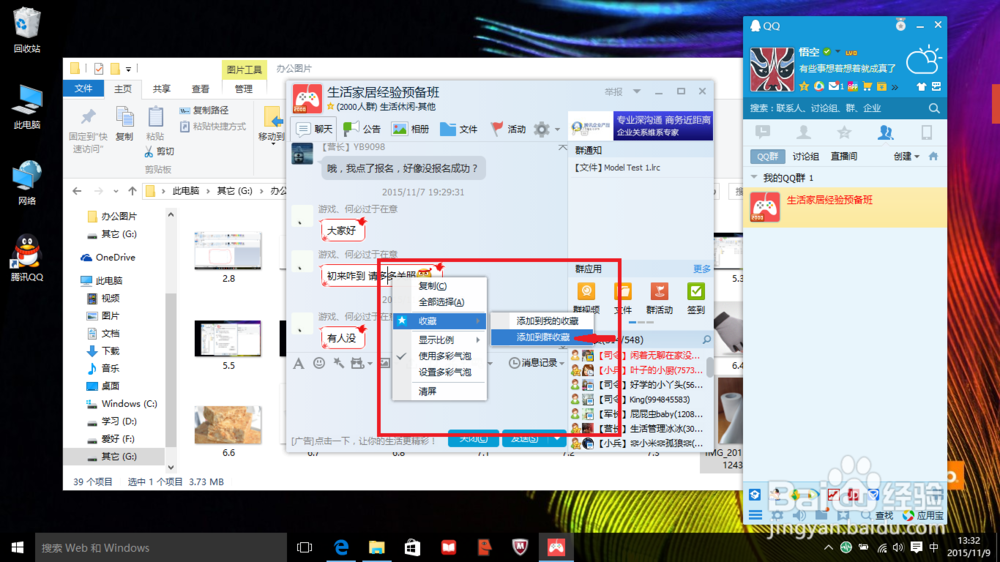Screen dimensions: 1000x562
Task: Select thumbnail named 2.8 in Explorer
Action: (228, 257)
